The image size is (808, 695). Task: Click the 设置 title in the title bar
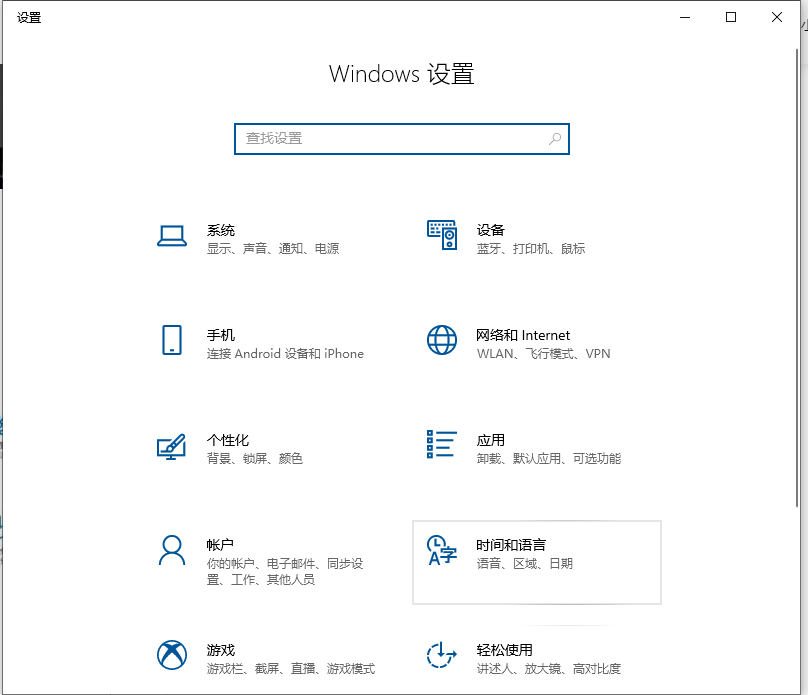(x=29, y=16)
